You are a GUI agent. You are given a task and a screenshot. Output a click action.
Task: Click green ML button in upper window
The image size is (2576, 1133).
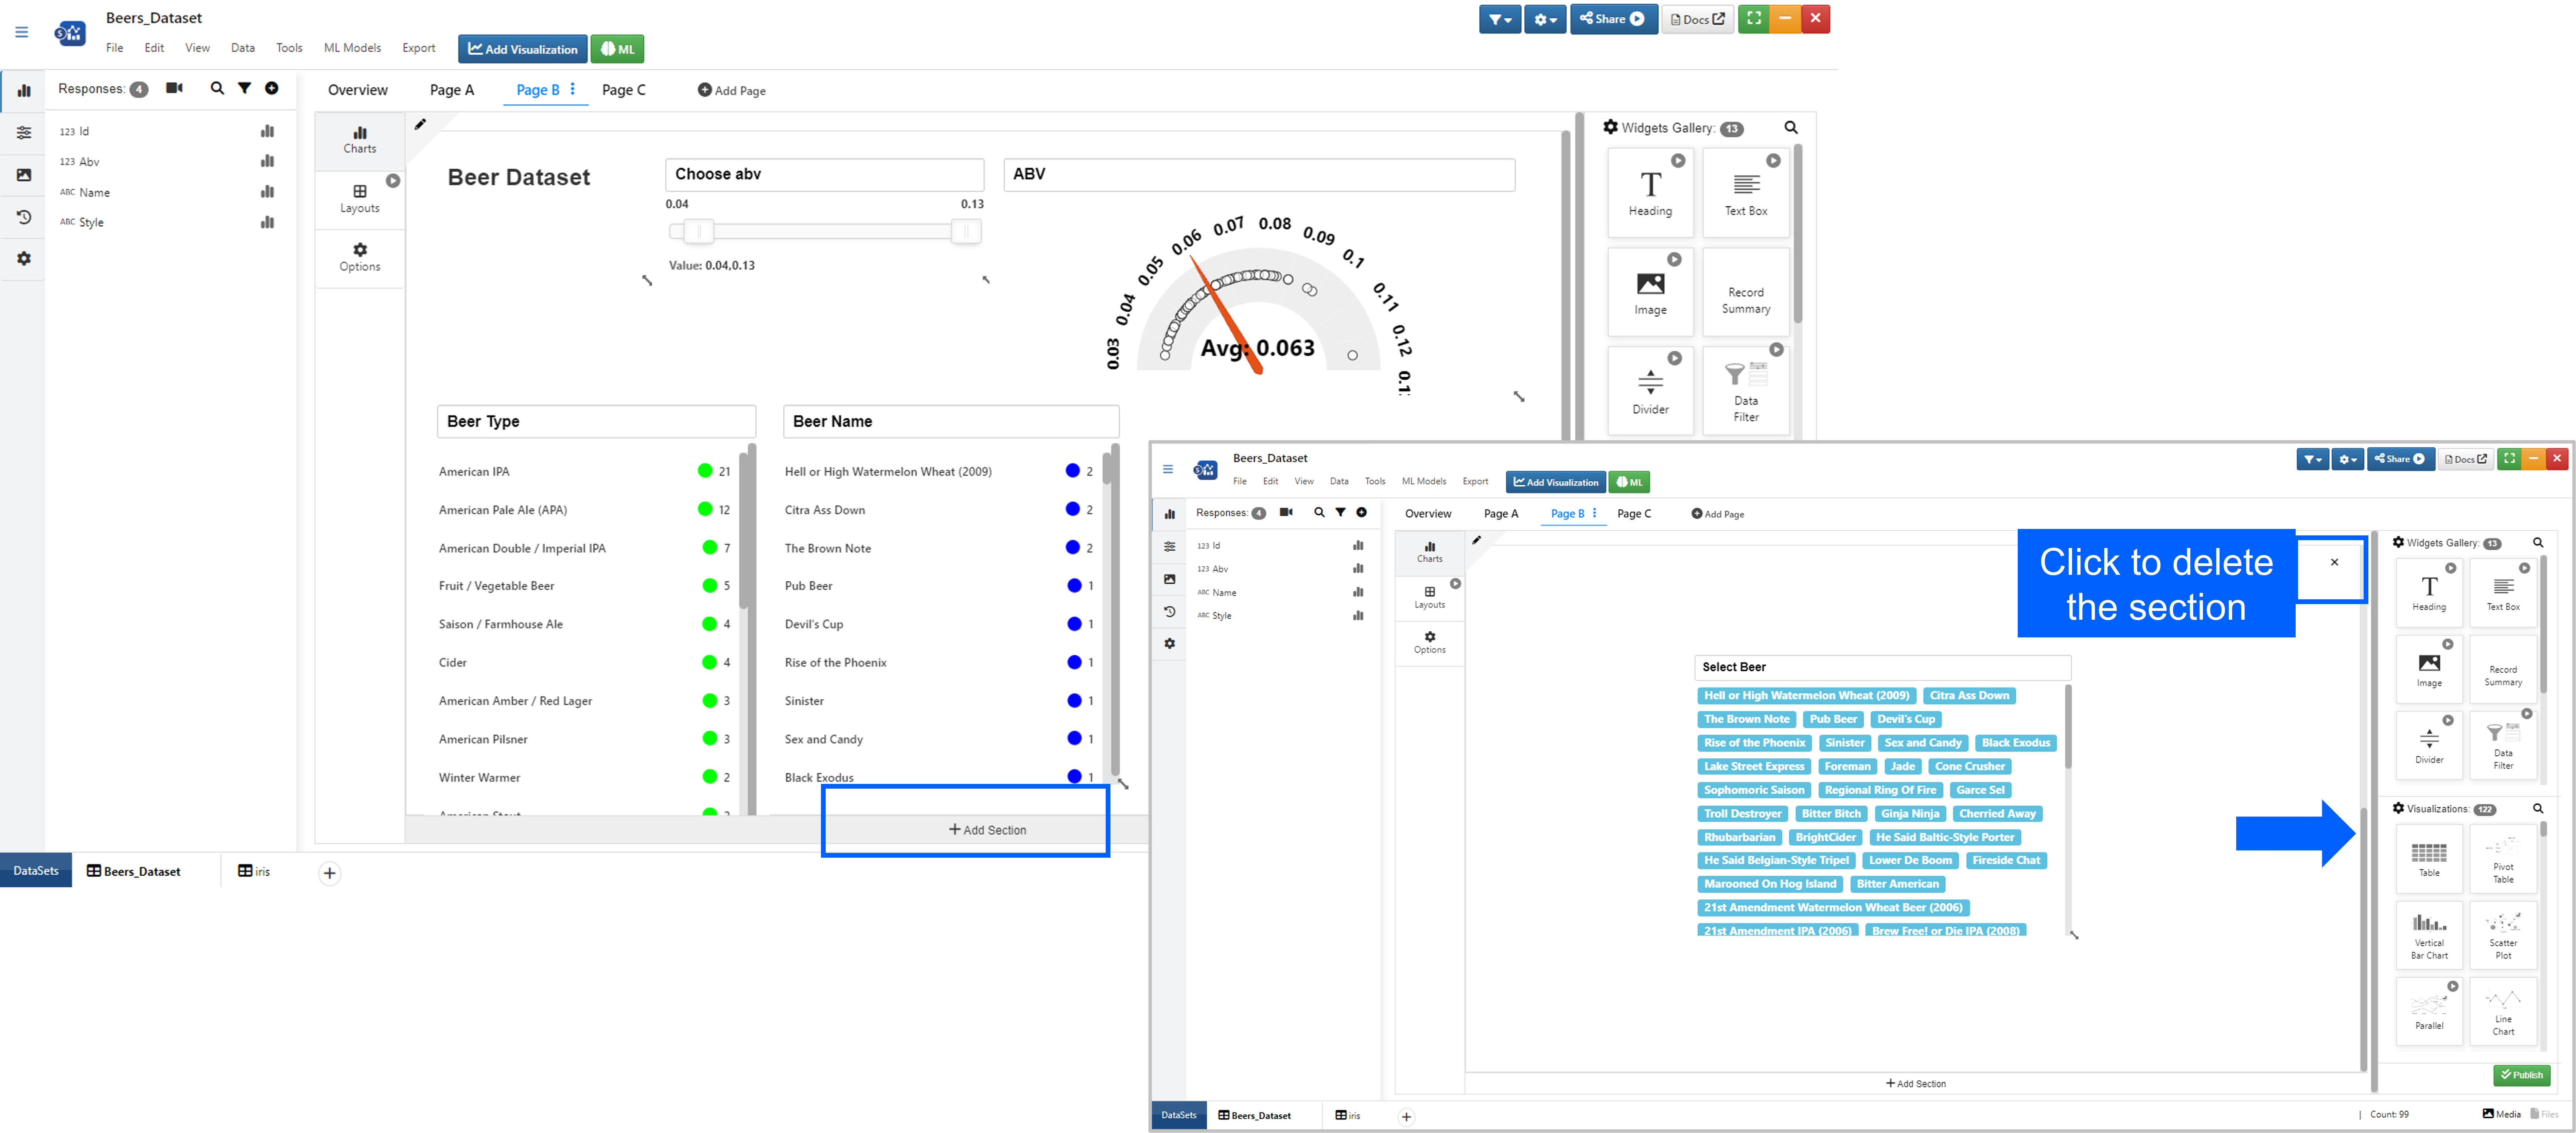pyautogui.click(x=617, y=49)
